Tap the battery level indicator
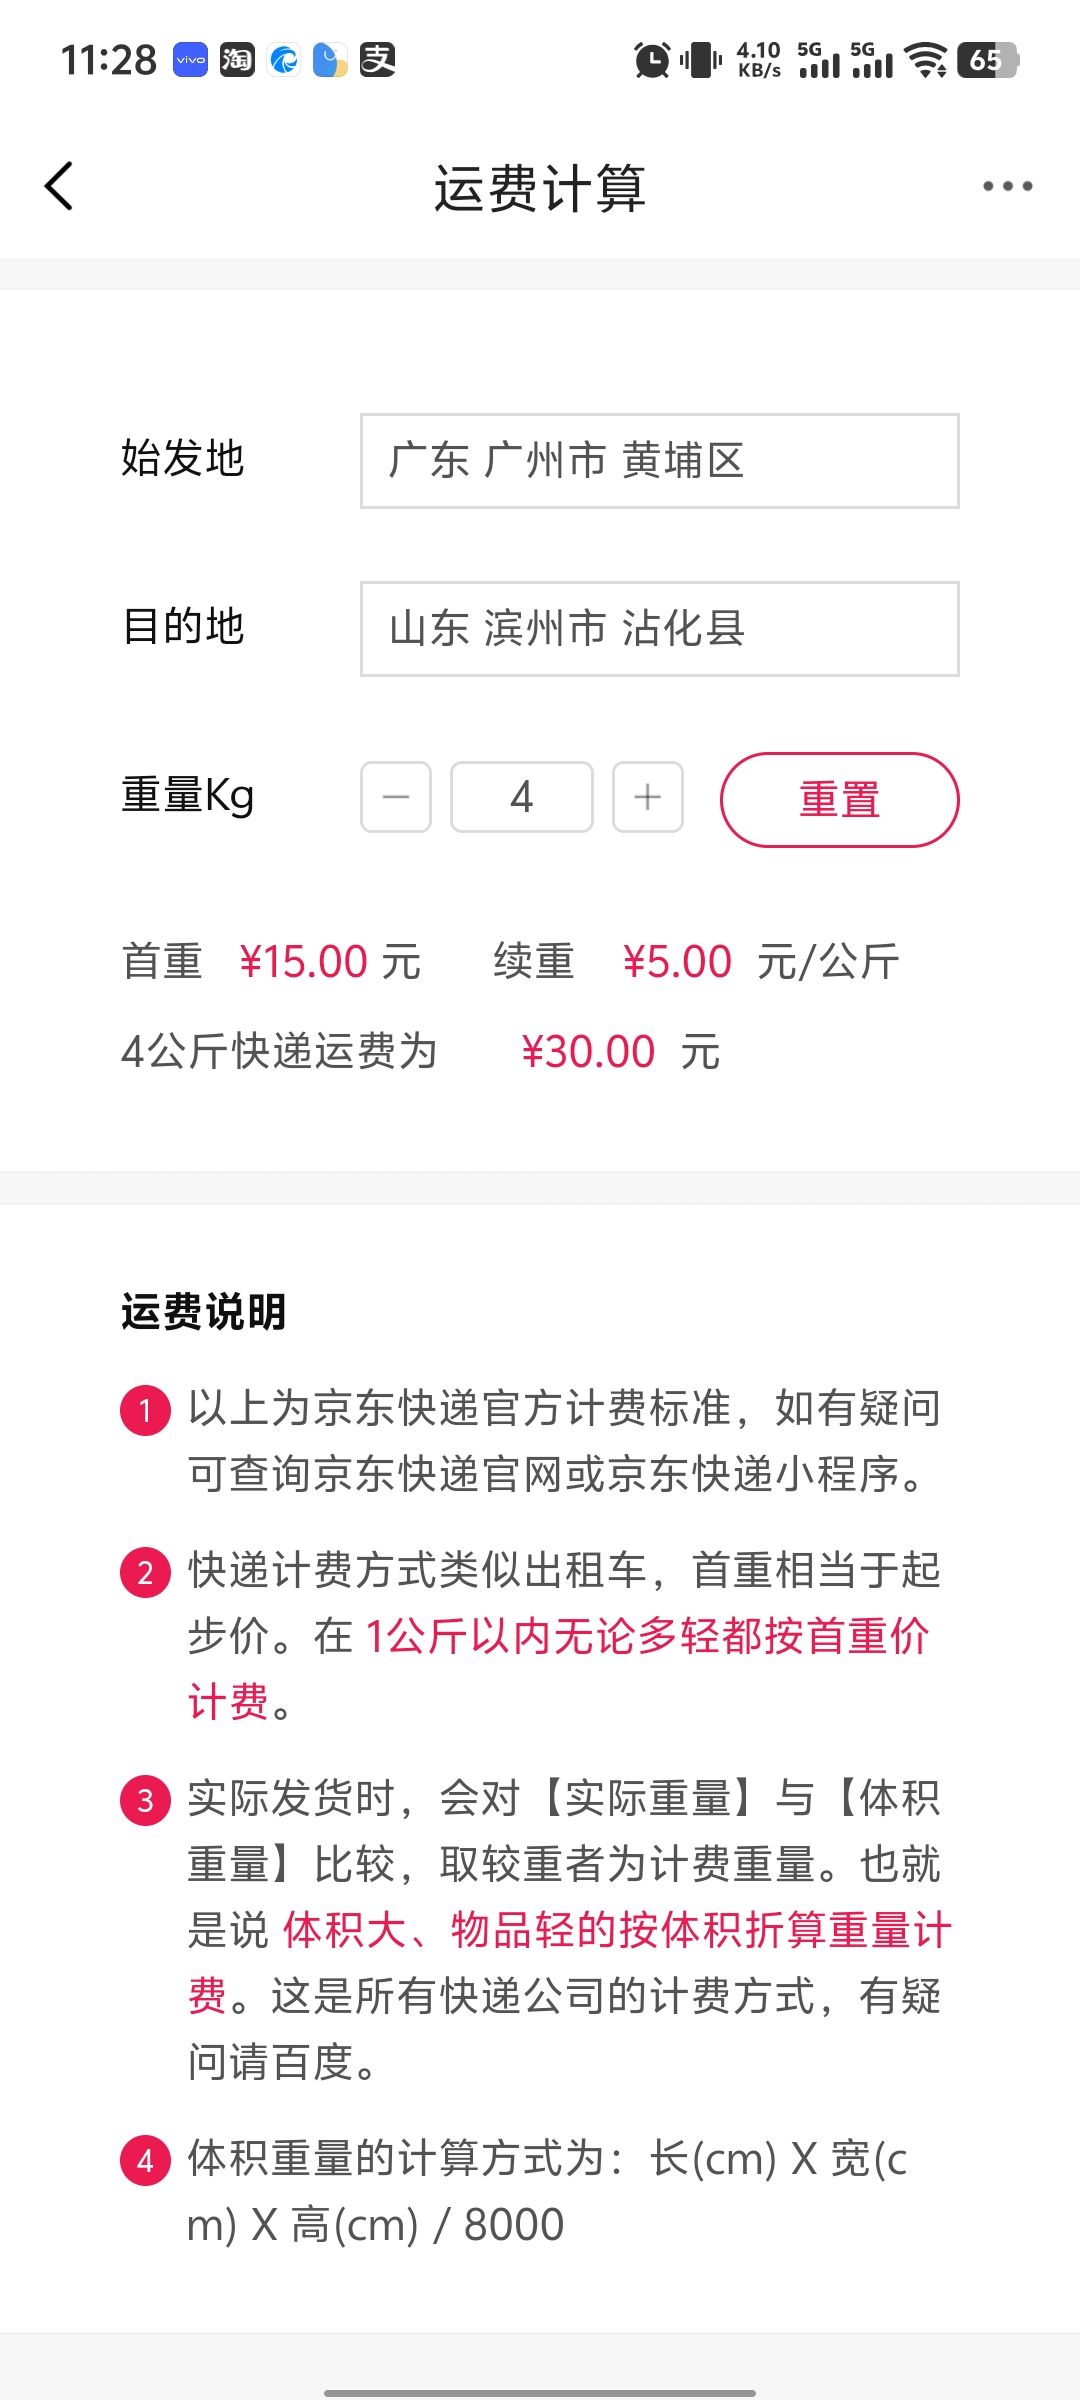The image size is (1080, 2400). pos(987,60)
